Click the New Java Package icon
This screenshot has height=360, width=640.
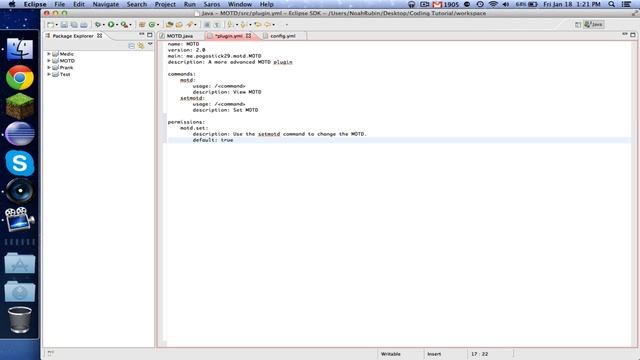[x=142, y=25]
